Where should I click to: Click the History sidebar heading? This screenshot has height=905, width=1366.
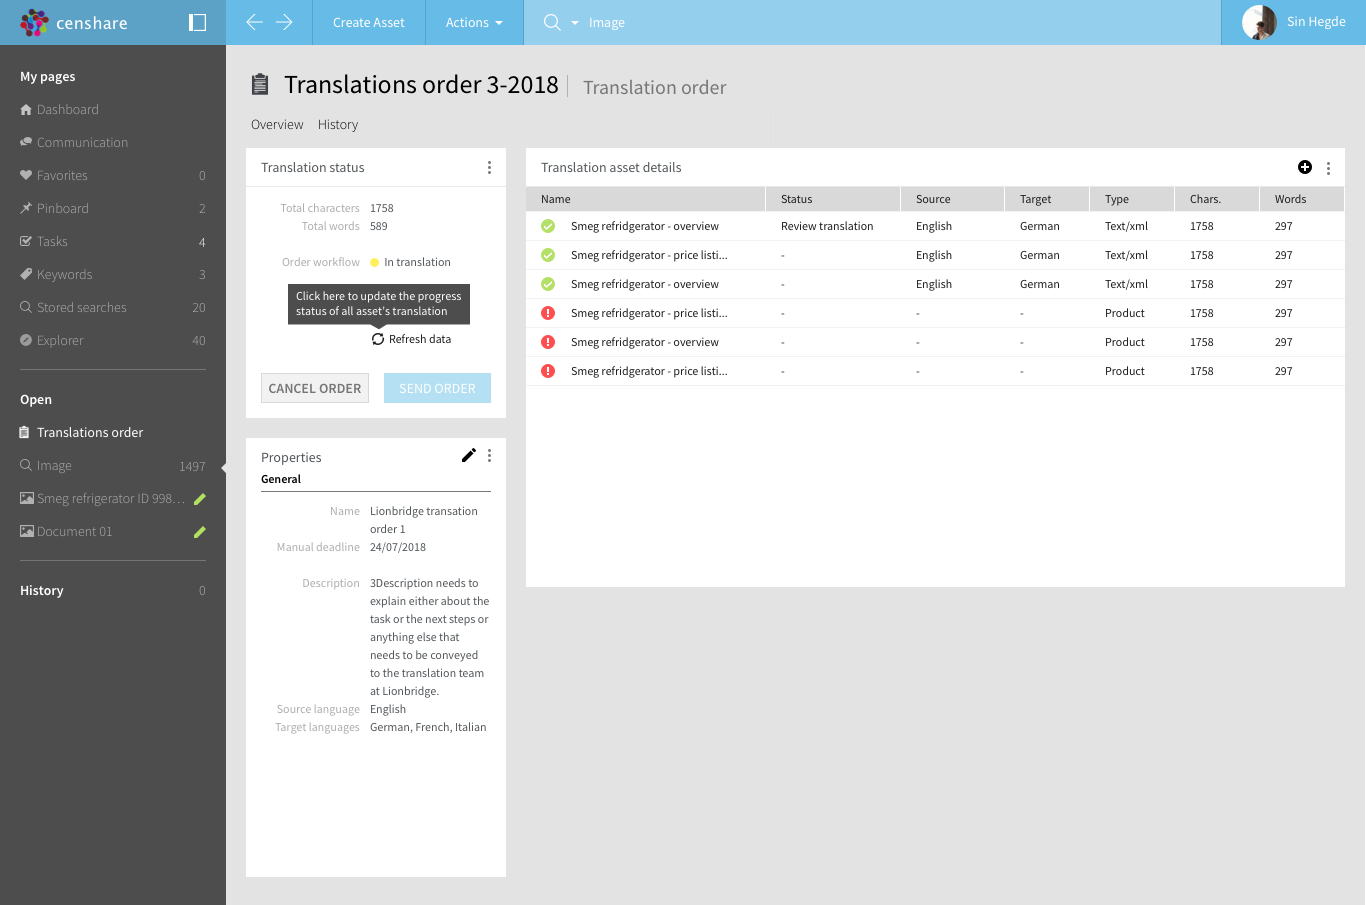coord(42,591)
